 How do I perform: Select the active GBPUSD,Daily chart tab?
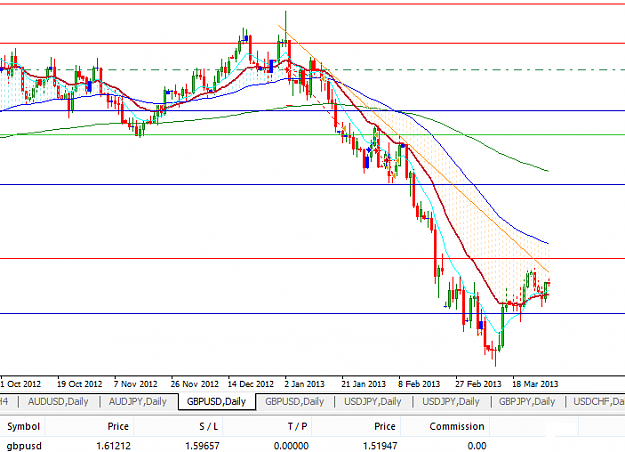(216, 401)
